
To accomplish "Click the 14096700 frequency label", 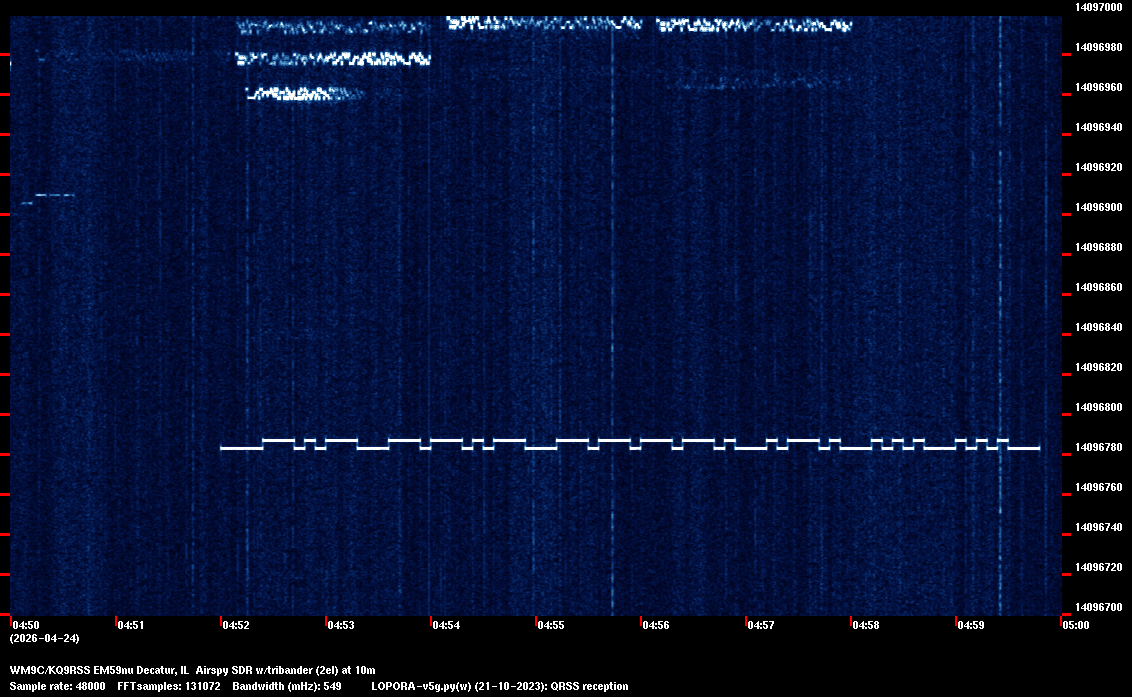I will tap(1097, 607).
